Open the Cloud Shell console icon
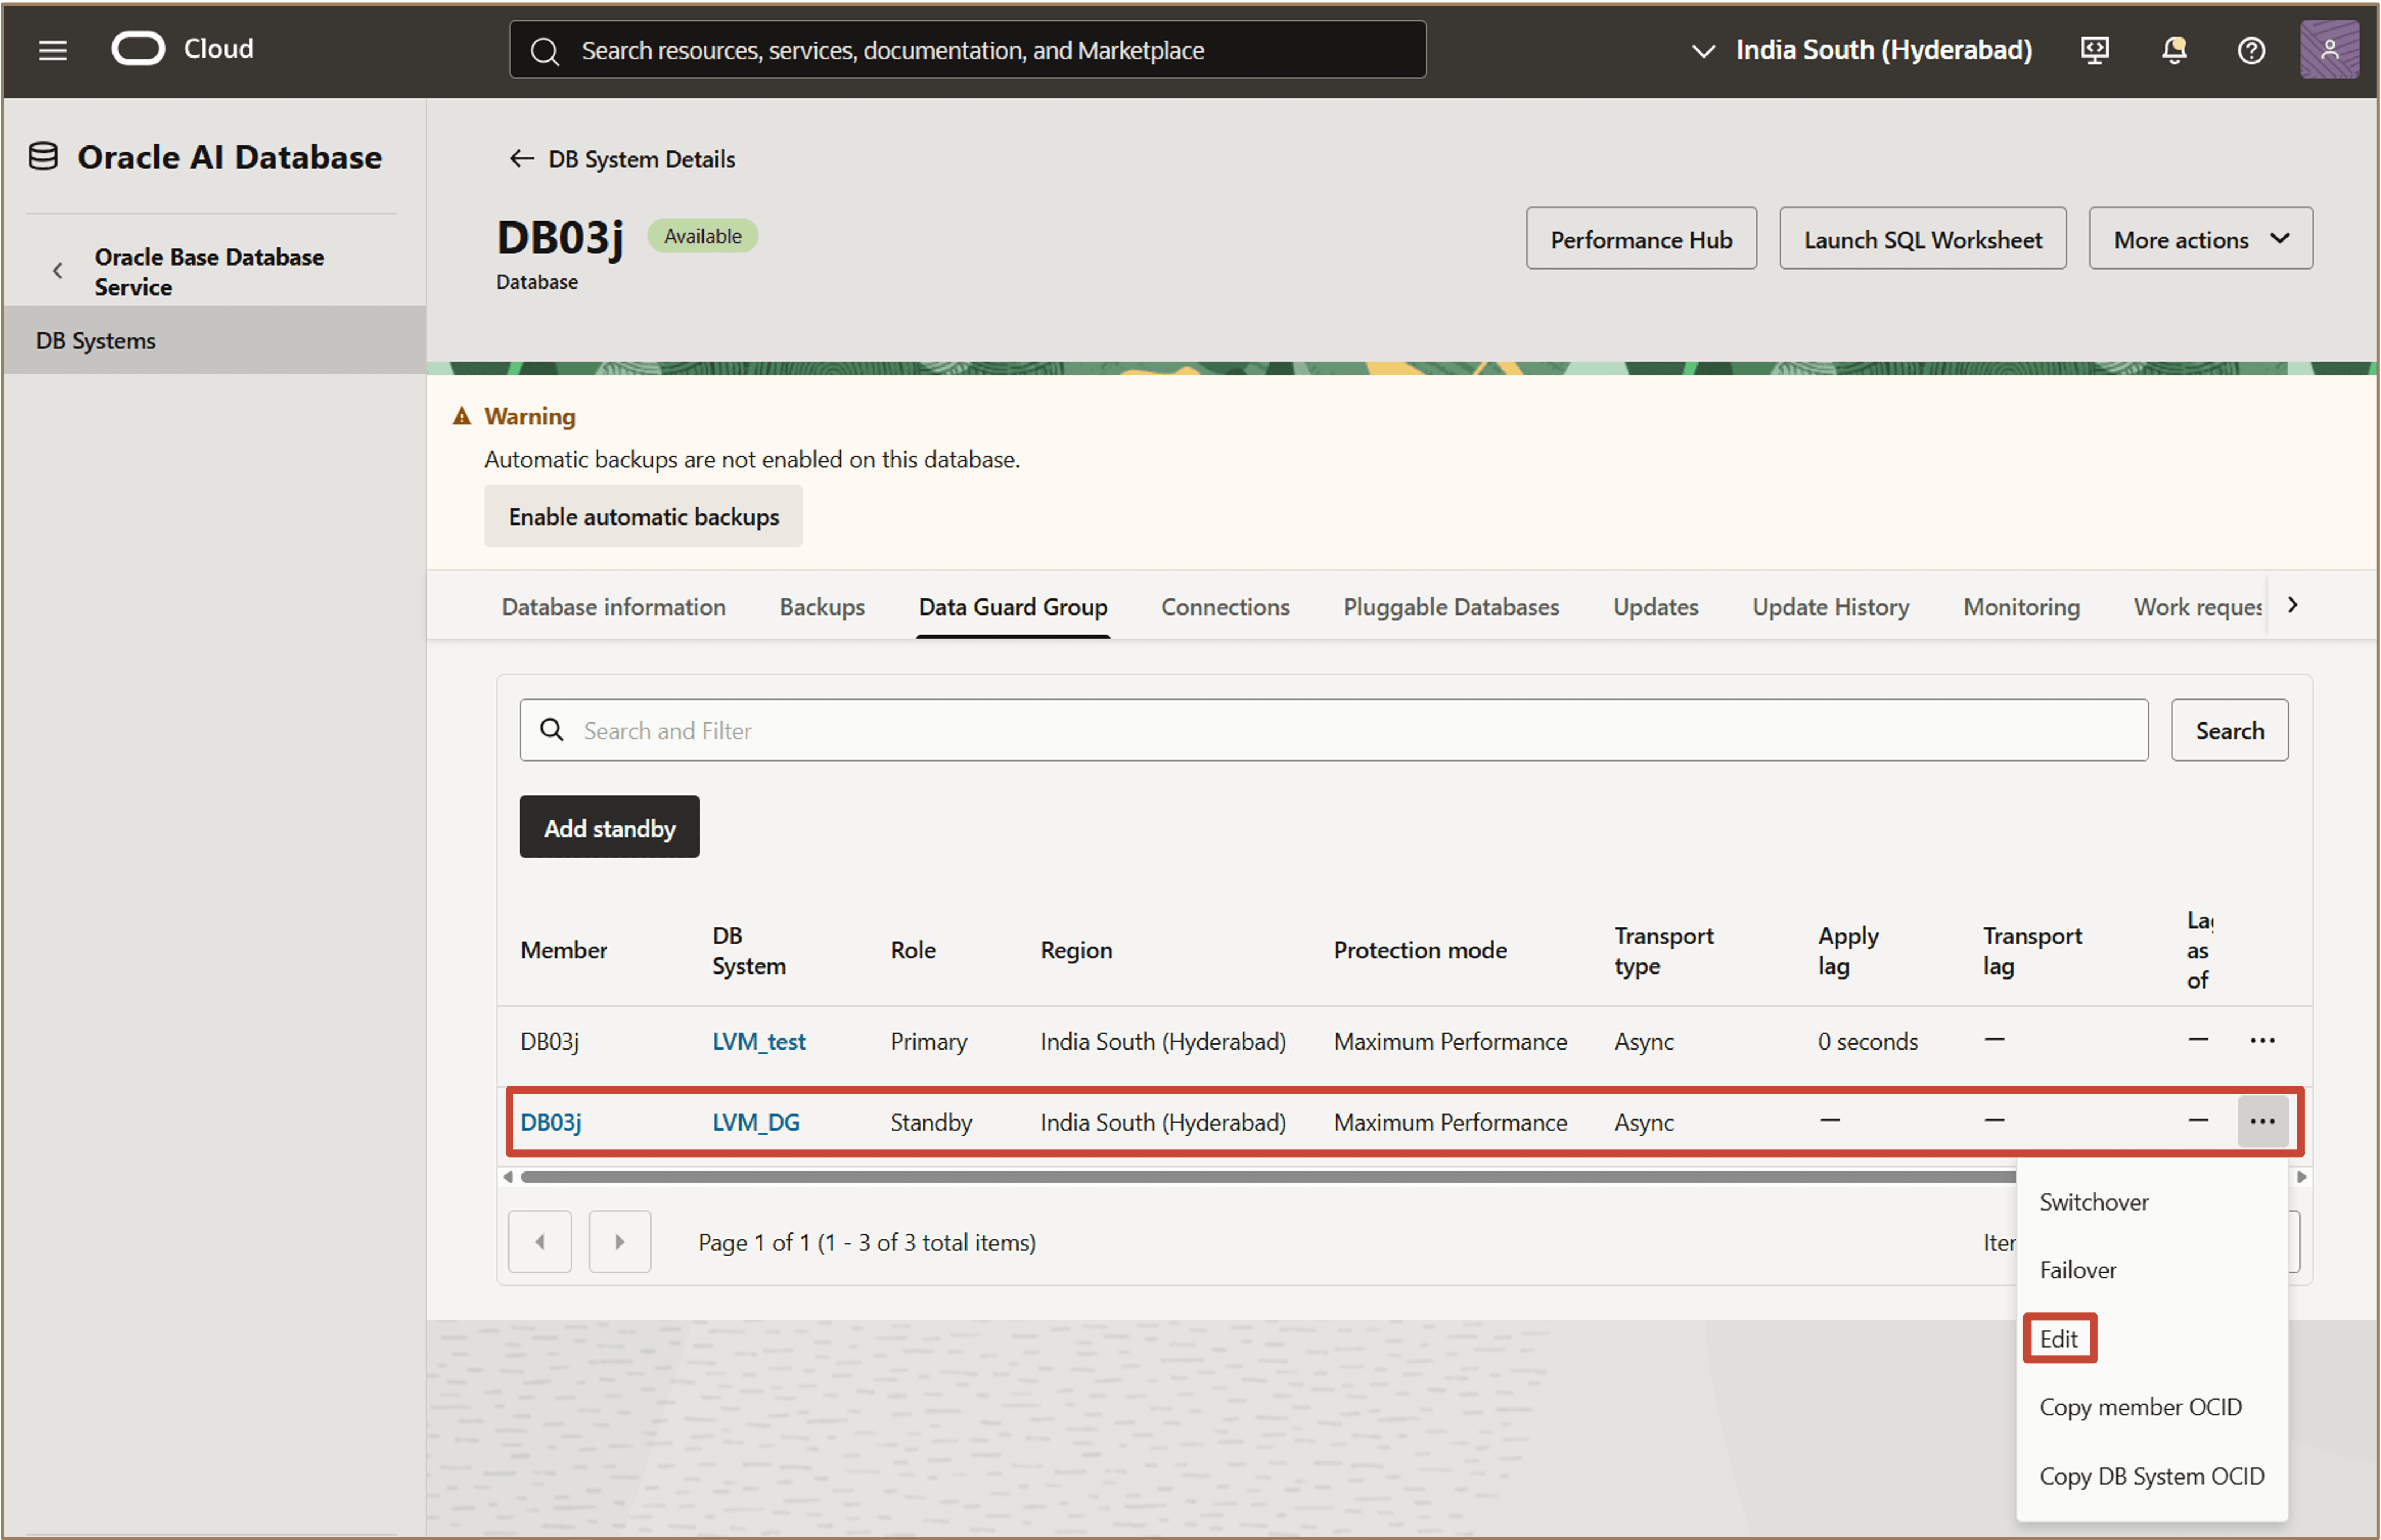2381x1540 pixels. tap(2094, 49)
